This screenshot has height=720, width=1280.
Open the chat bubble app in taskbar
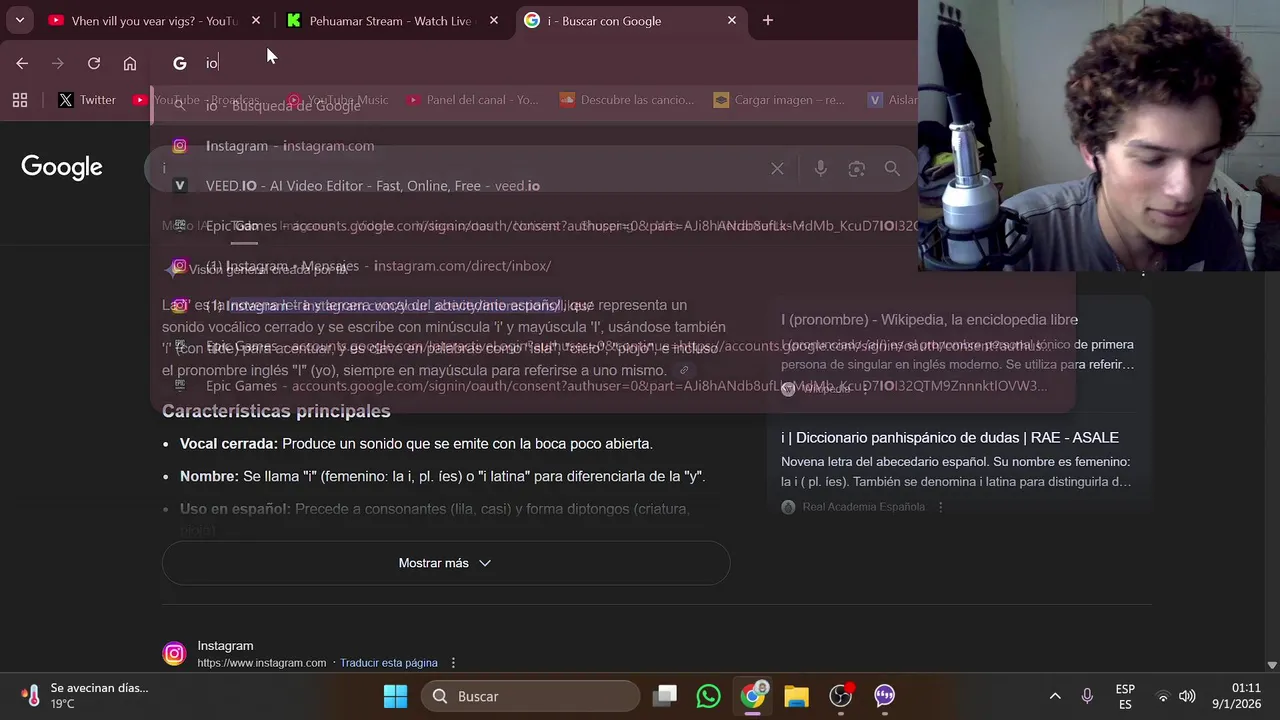tap(885, 696)
